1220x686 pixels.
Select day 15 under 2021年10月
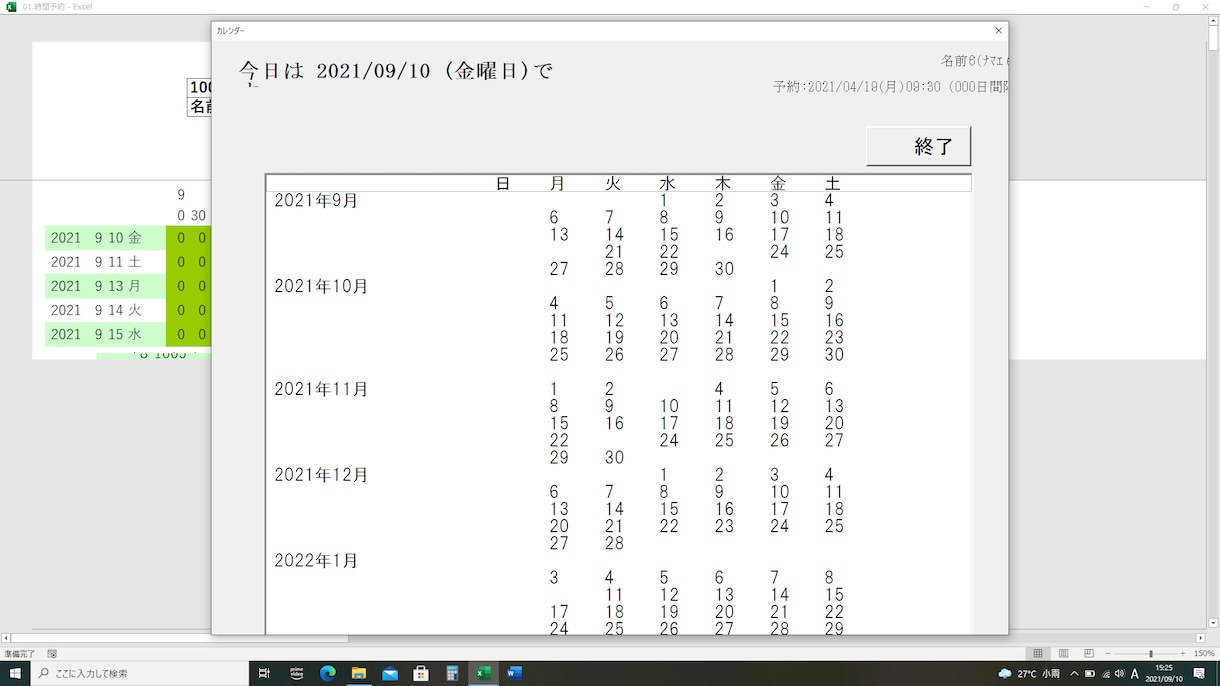point(779,321)
